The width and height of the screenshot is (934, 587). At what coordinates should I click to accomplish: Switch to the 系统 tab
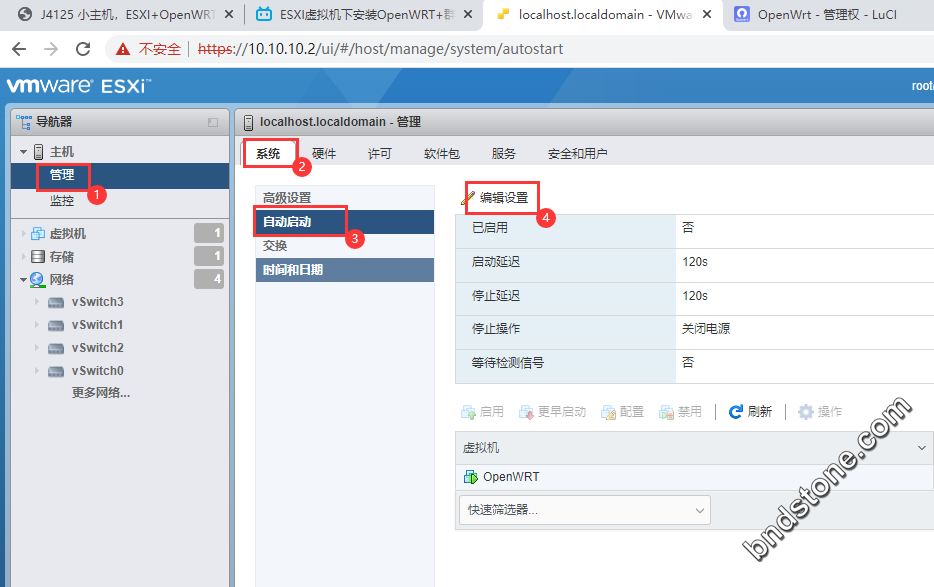point(268,154)
